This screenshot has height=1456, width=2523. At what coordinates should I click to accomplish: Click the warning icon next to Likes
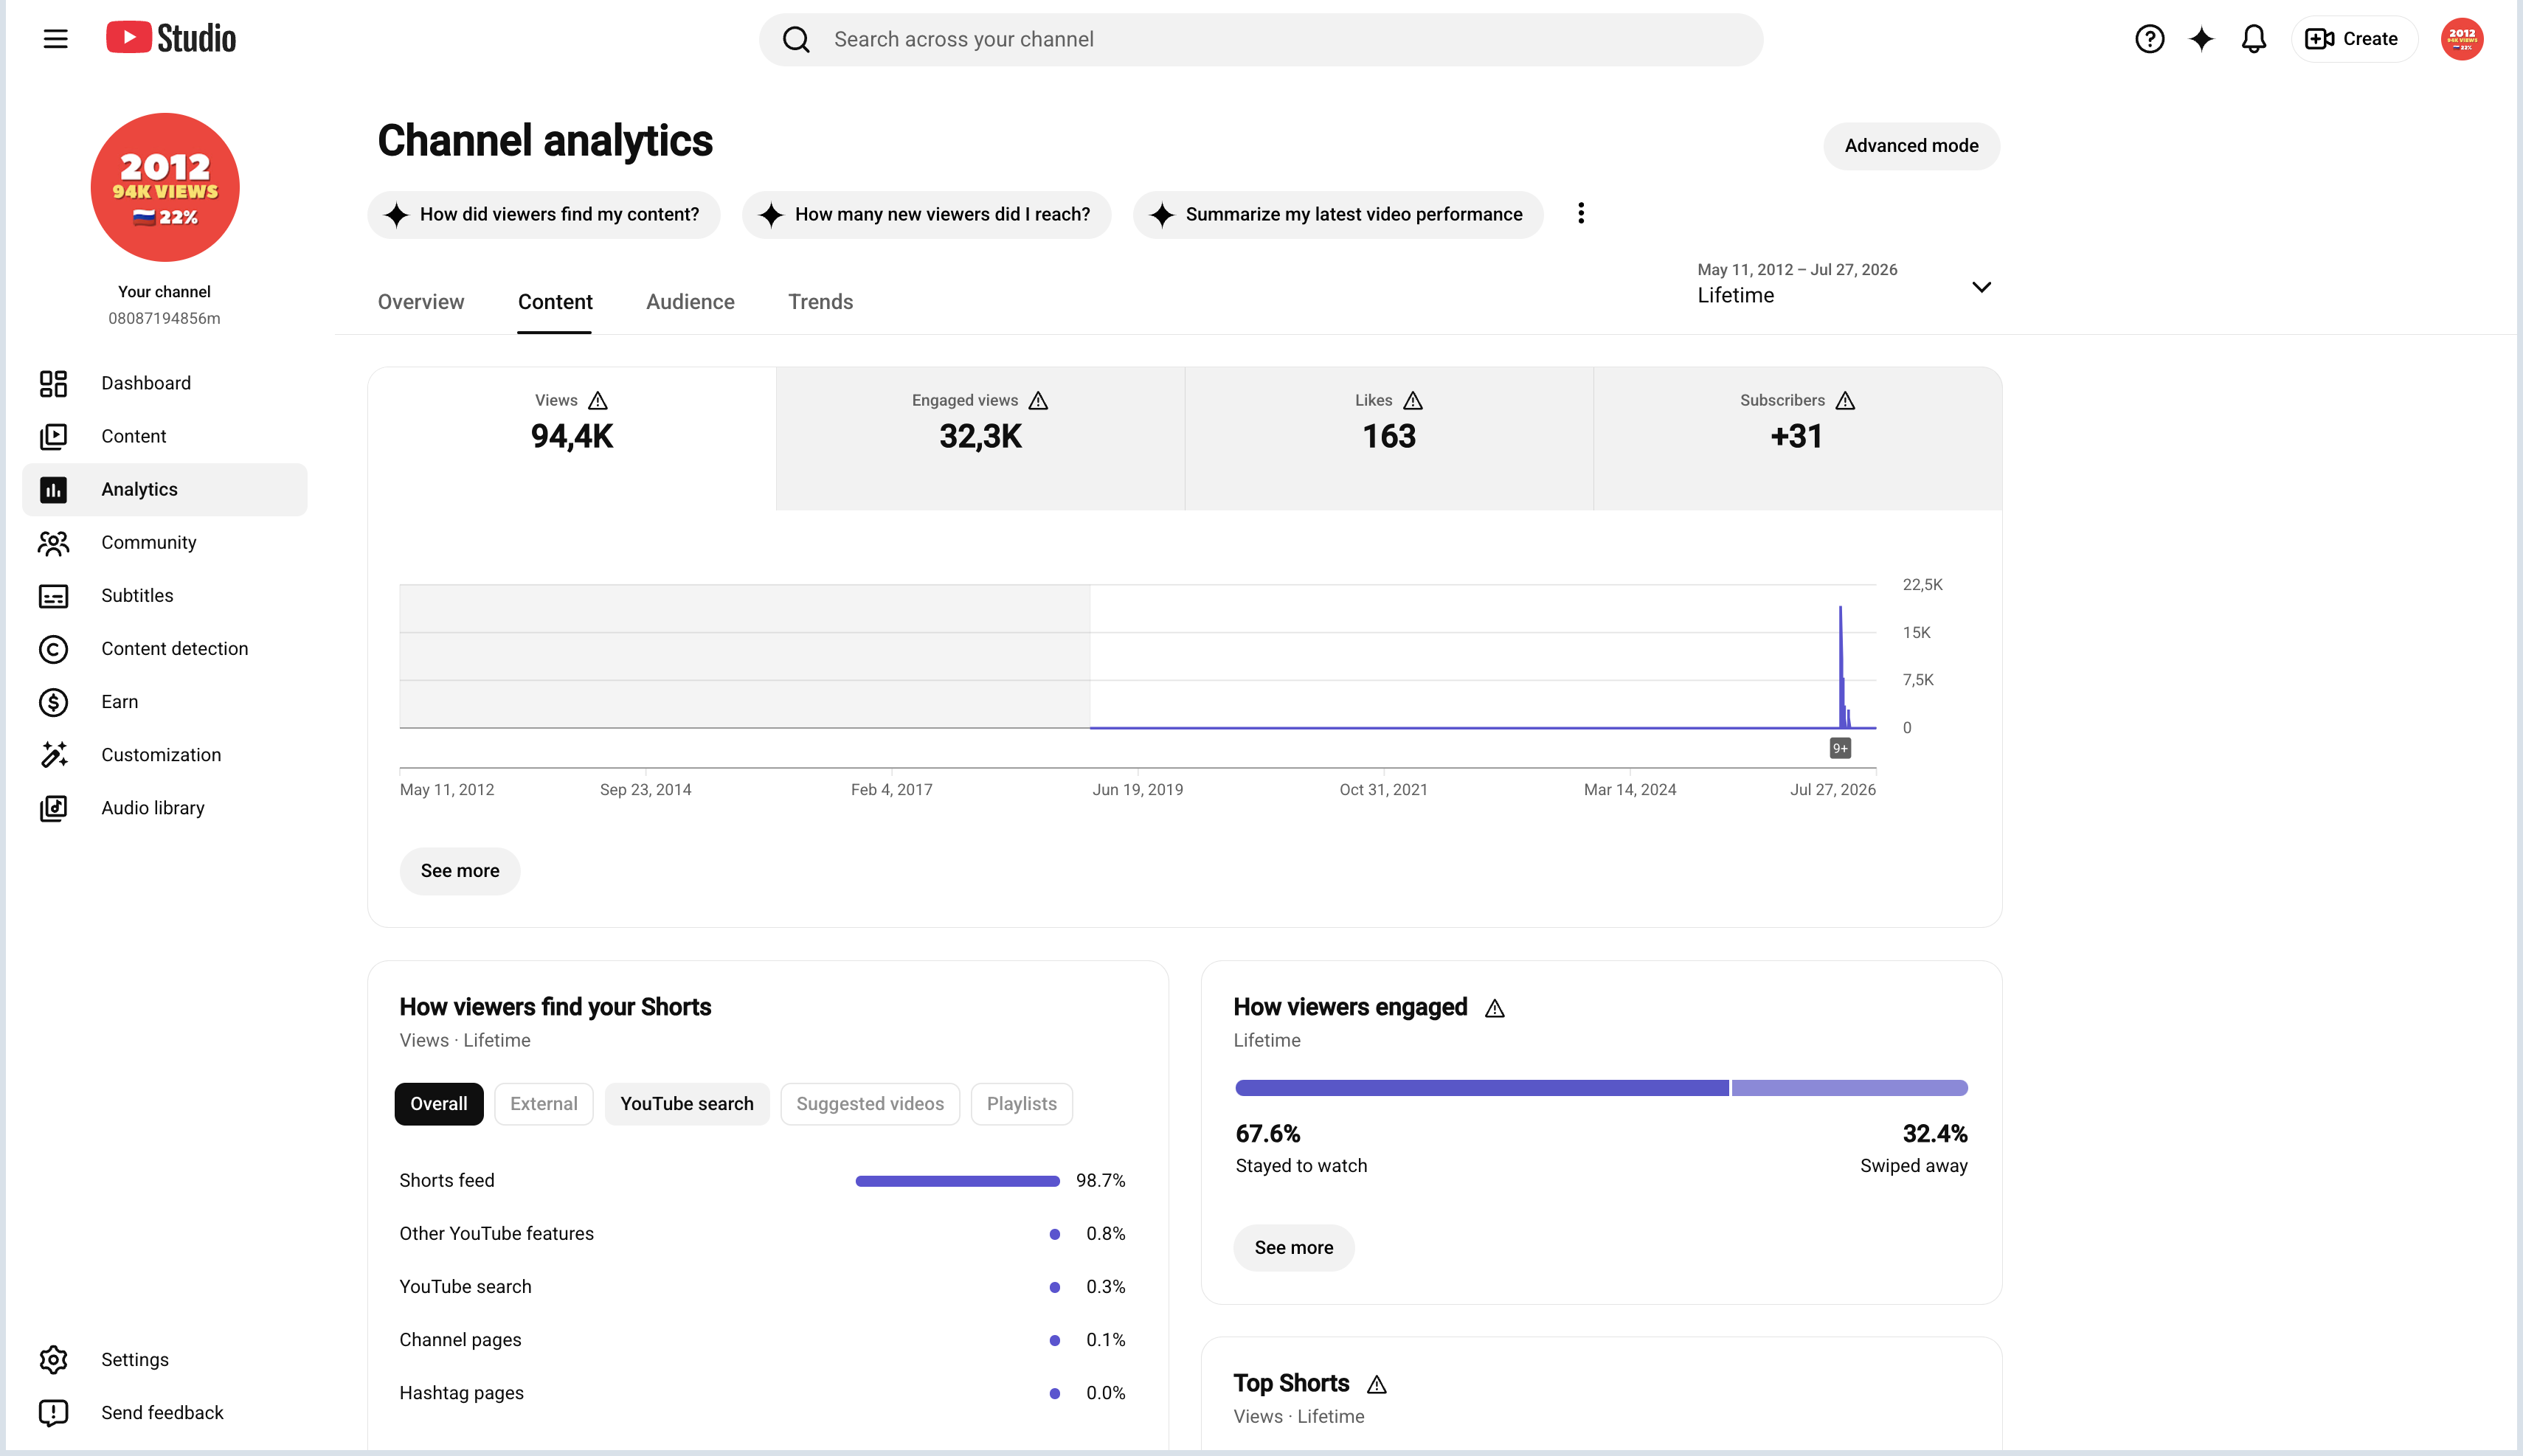click(x=1413, y=401)
